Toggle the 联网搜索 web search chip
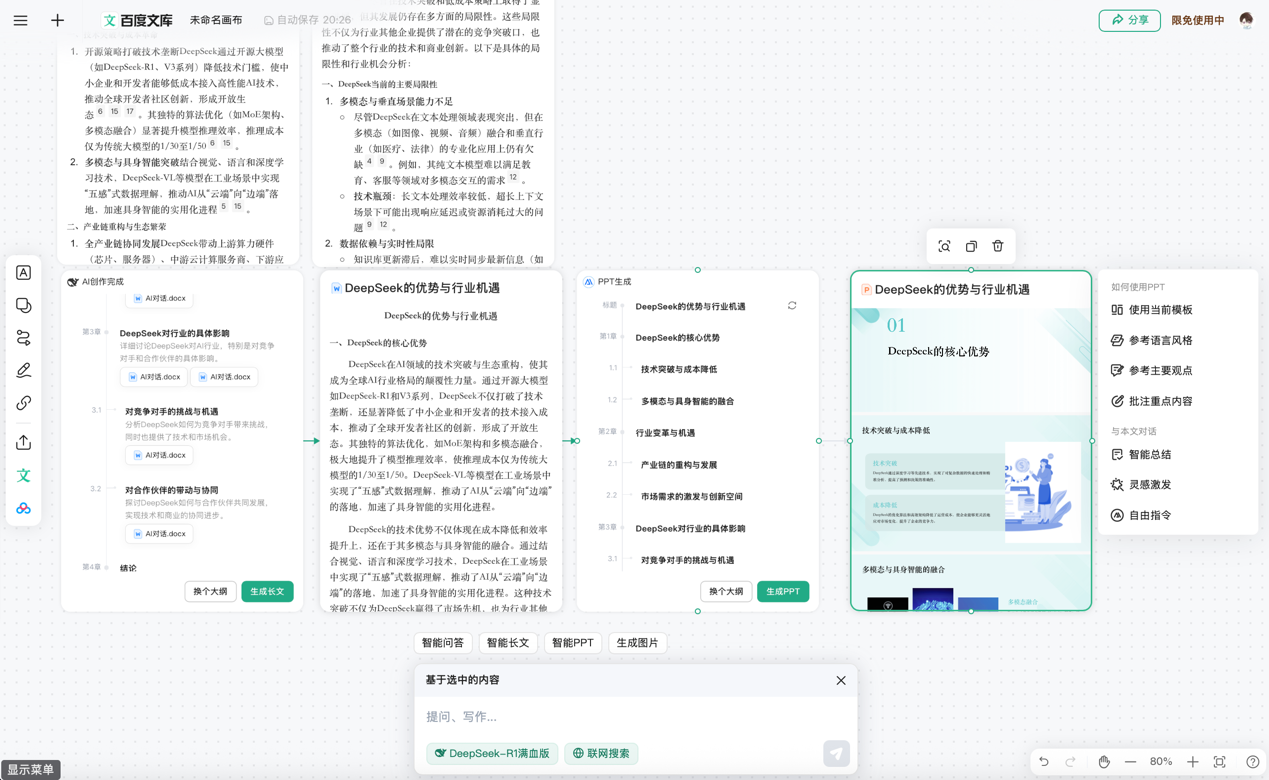 pos(601,753)
